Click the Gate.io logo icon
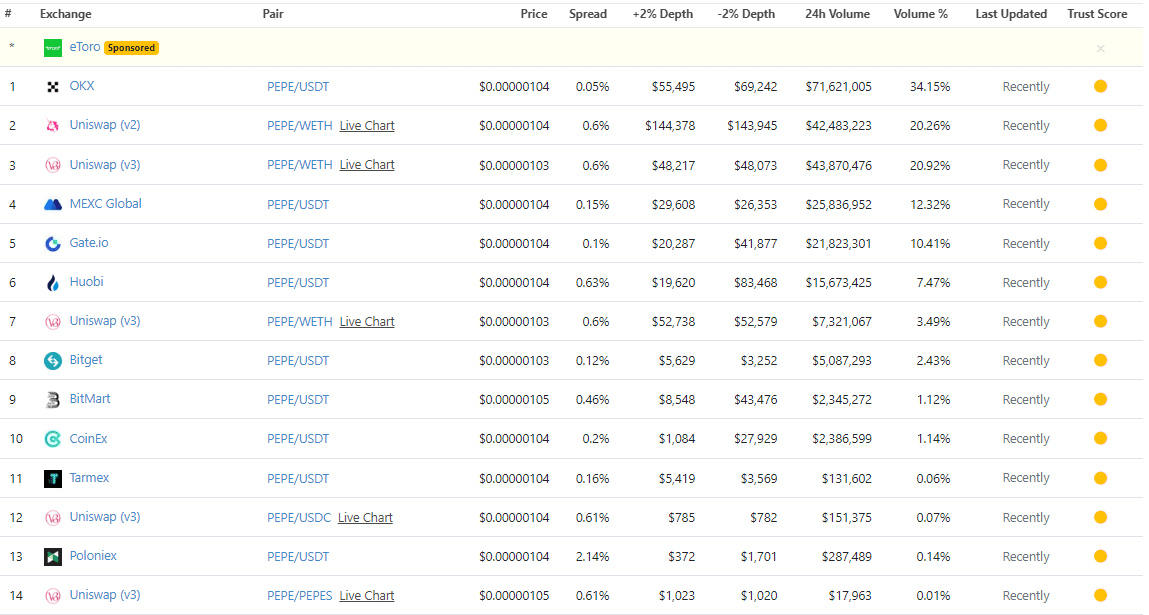 53,244
